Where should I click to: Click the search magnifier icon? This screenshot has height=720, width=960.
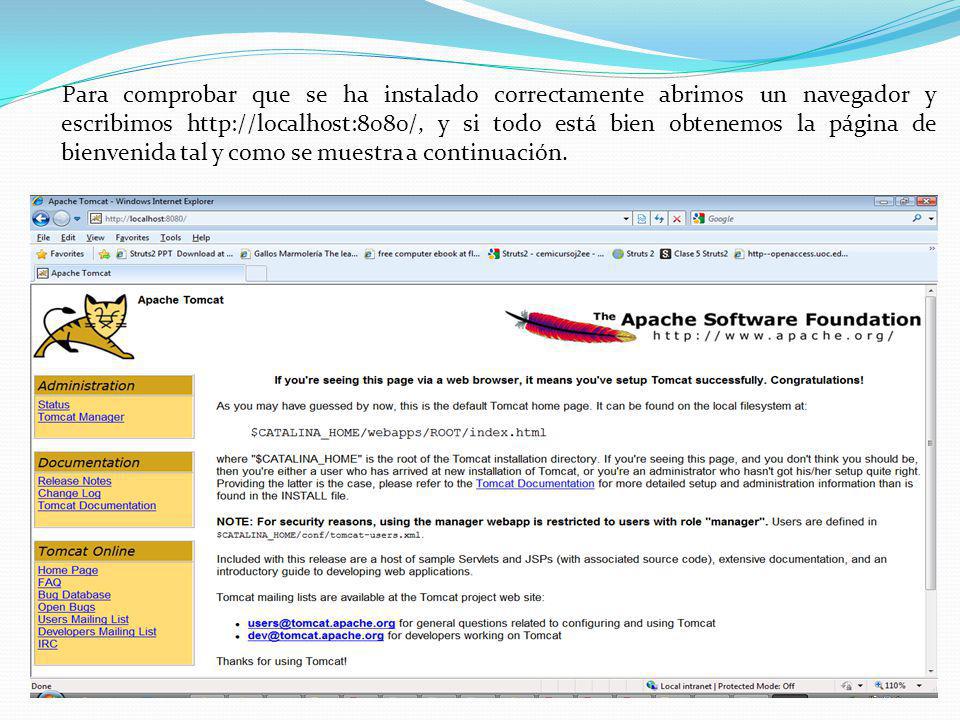(x=917, y=218)
